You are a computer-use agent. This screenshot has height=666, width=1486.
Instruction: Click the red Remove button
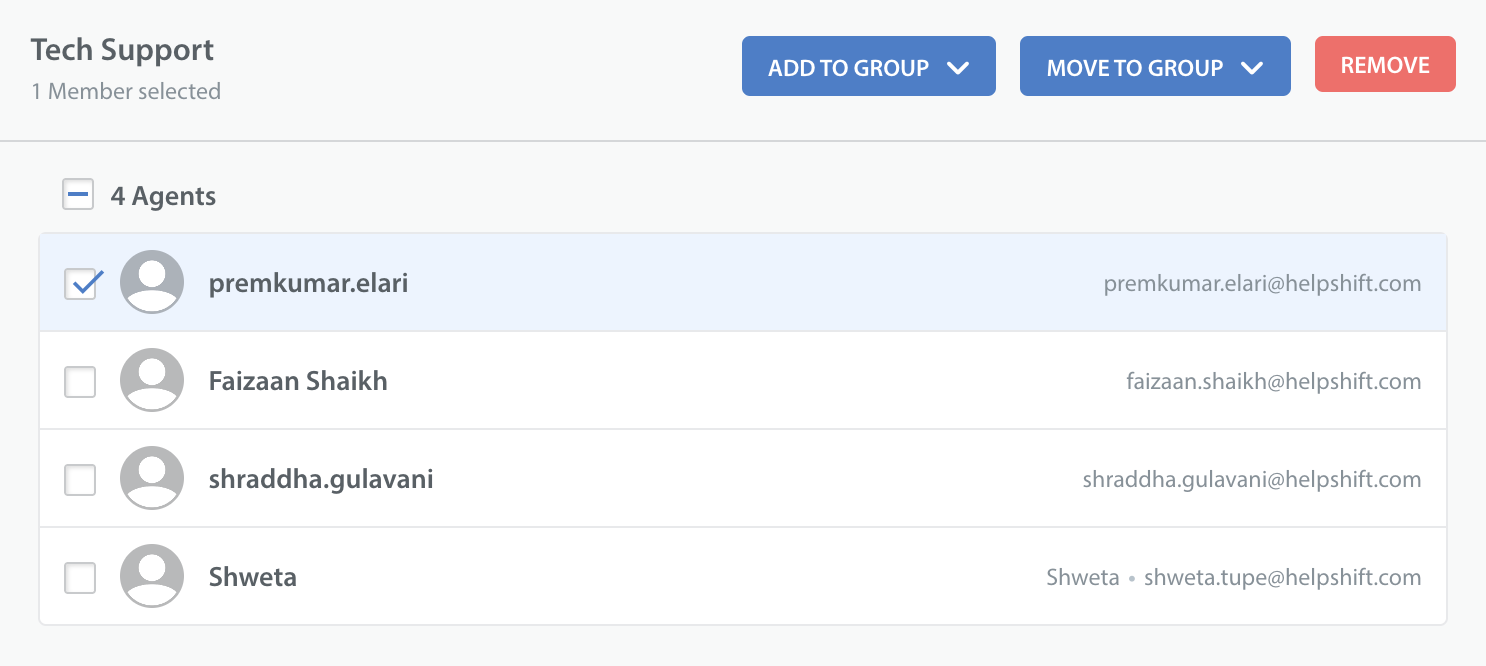1385,64
